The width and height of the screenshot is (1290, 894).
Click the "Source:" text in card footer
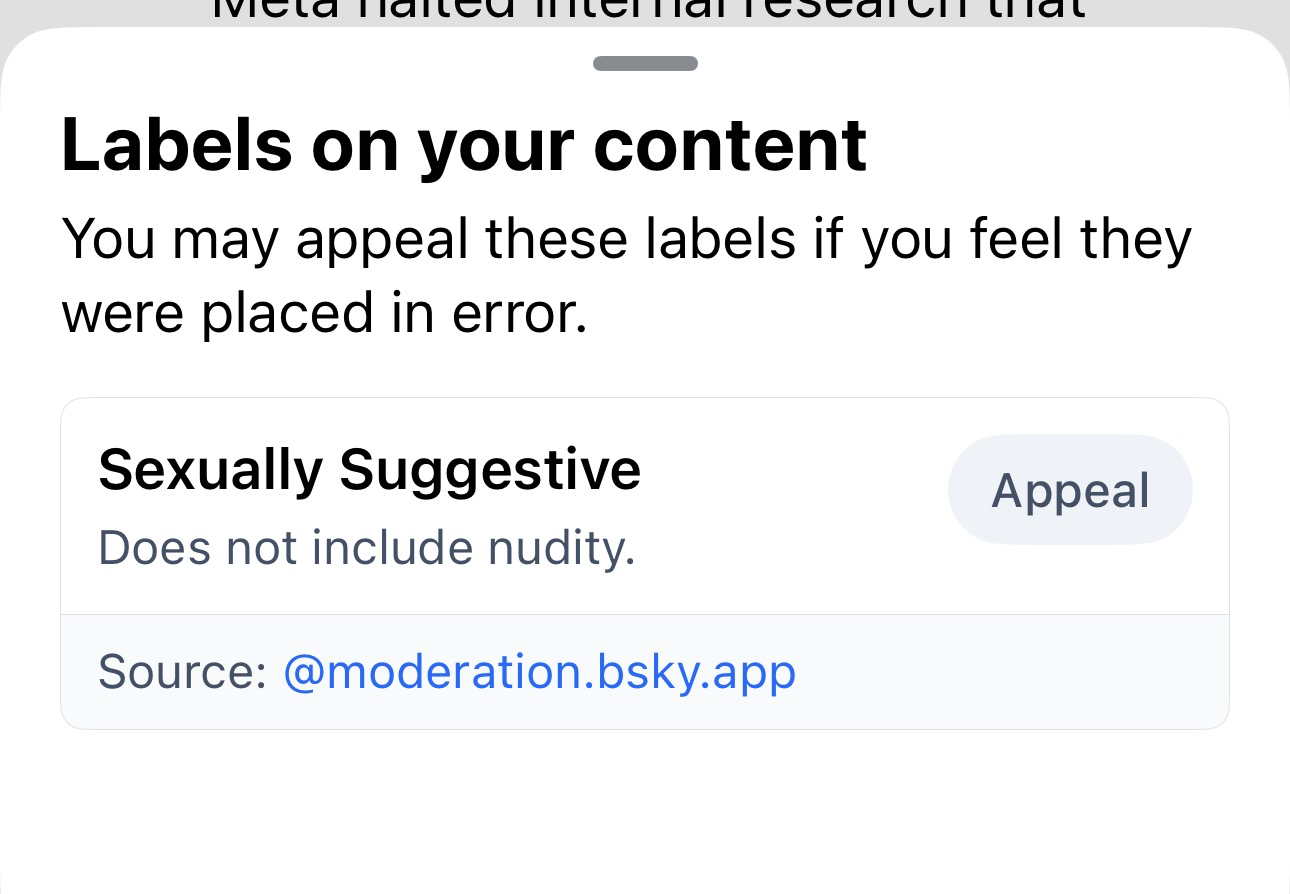(182, 672)
